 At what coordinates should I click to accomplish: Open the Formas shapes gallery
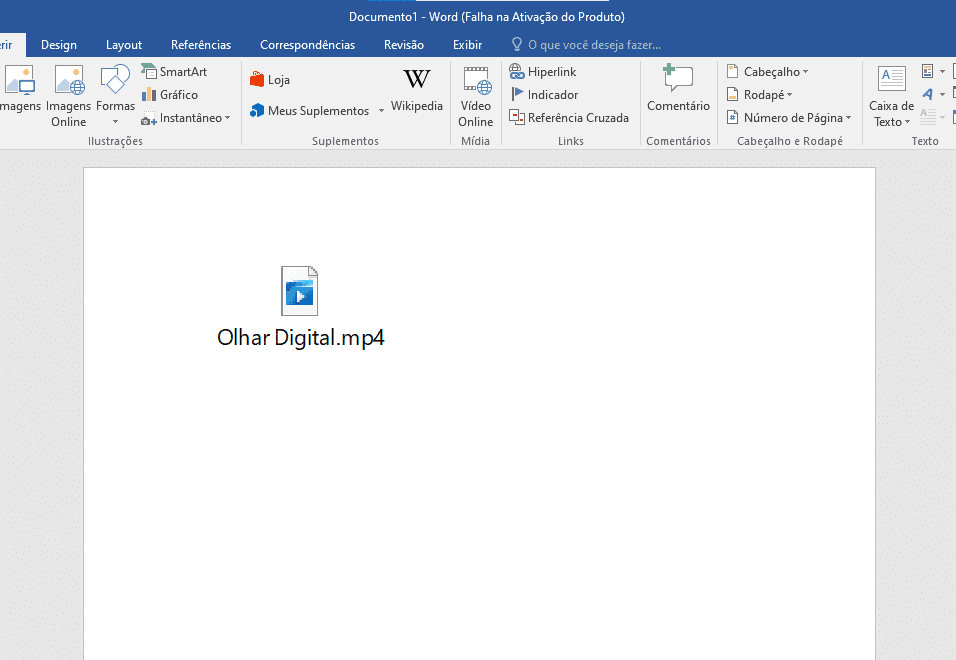[115, 96]
